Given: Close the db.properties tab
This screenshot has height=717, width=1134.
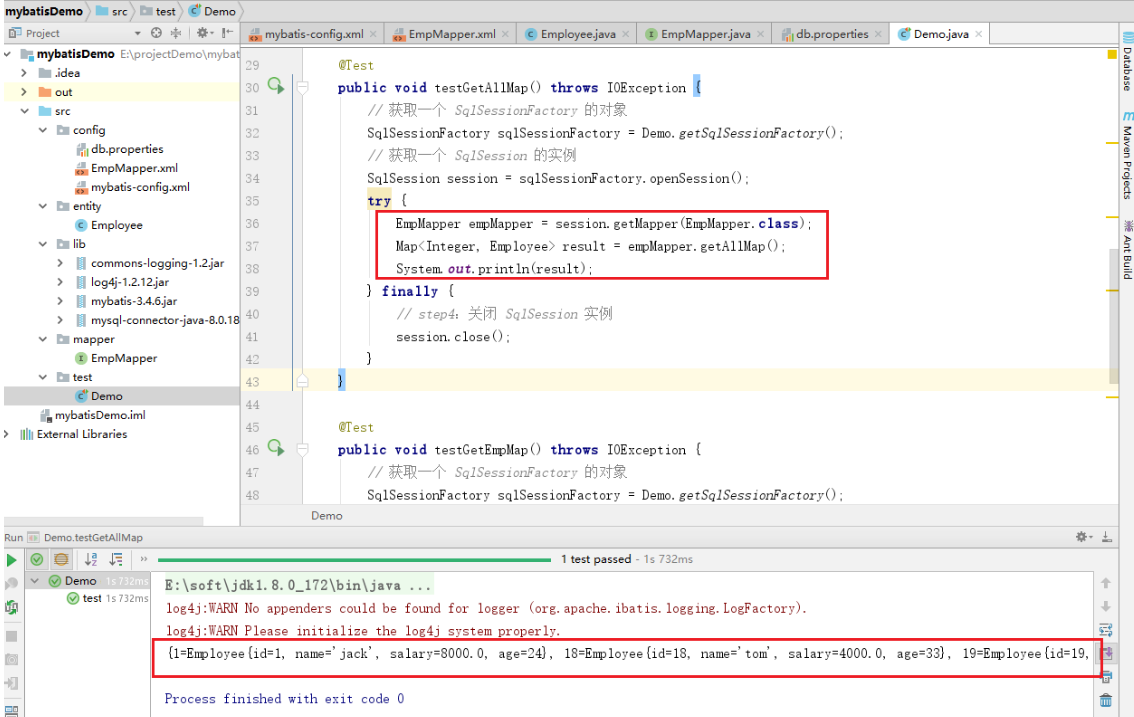Looking at the screenshot, I should pyautogui.click(x=878, y=34).
